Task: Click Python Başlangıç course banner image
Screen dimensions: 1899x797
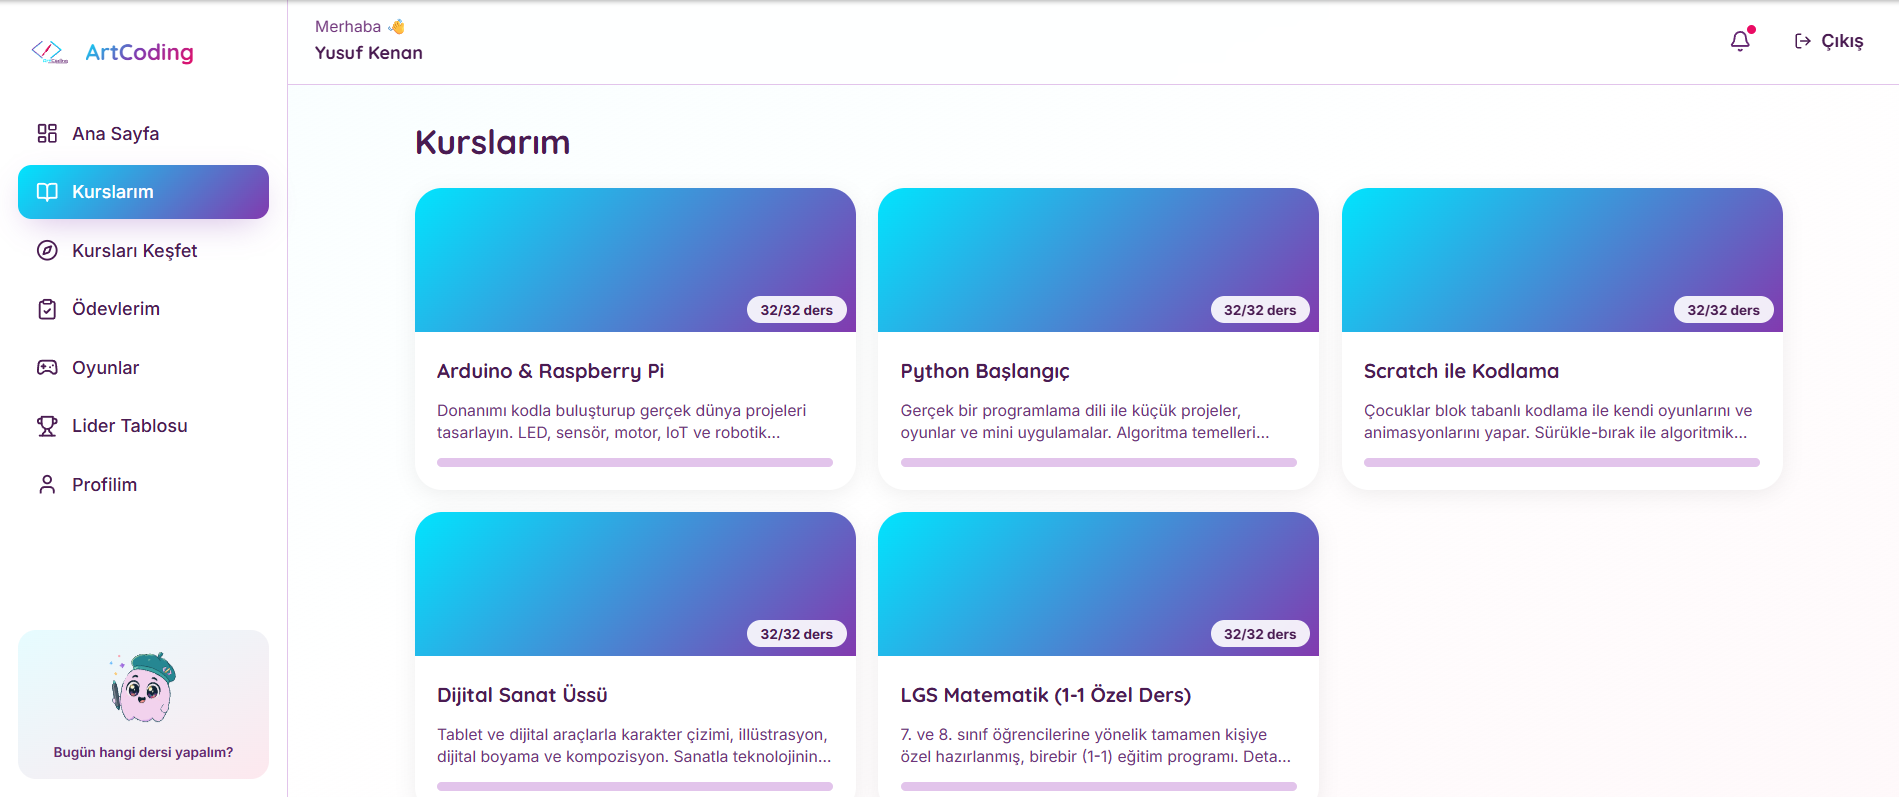Action: click(1098, 260)
